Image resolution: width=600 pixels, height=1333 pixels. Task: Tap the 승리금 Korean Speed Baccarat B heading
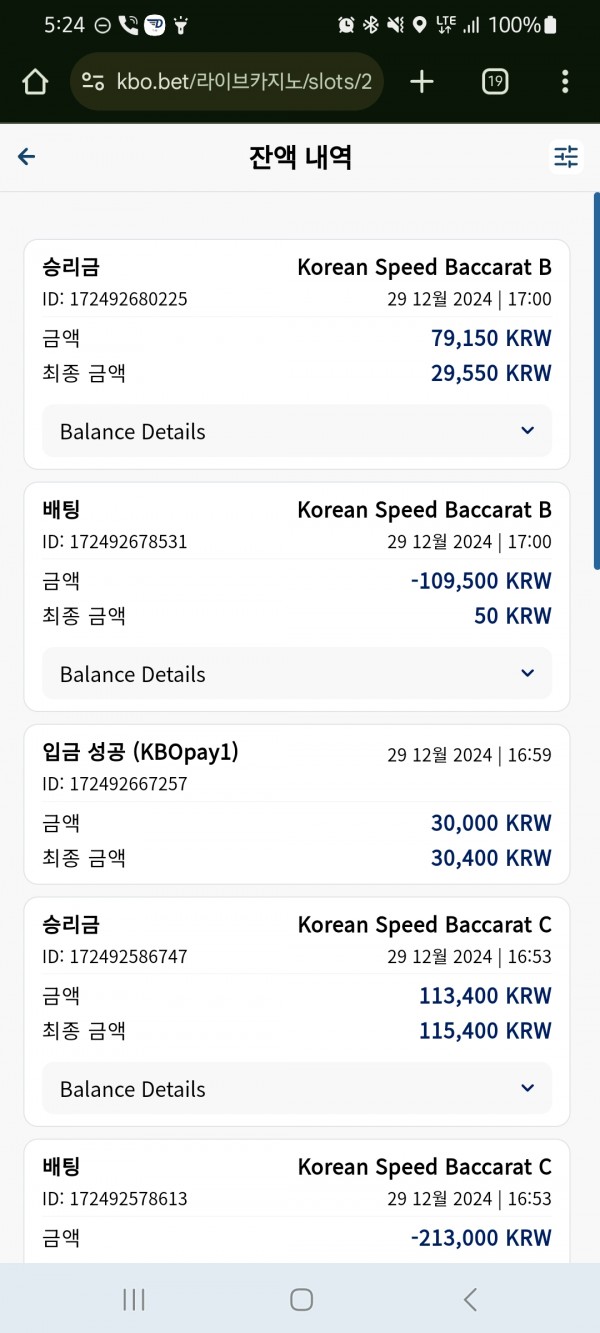(297, 267)
